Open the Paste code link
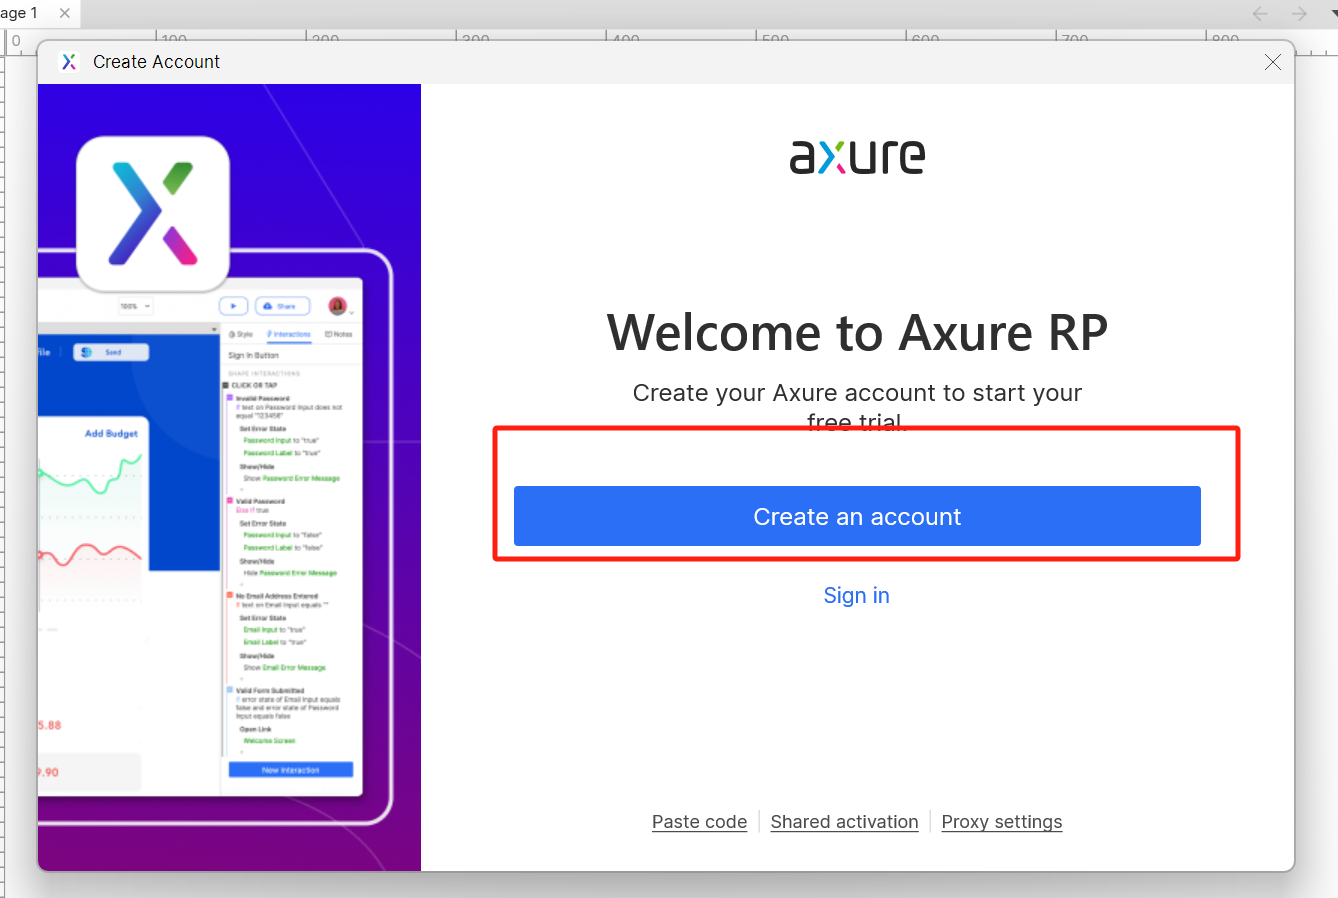Image resolution: width=1338 pixels, height=898 pixels. click(x=699, y=821)
